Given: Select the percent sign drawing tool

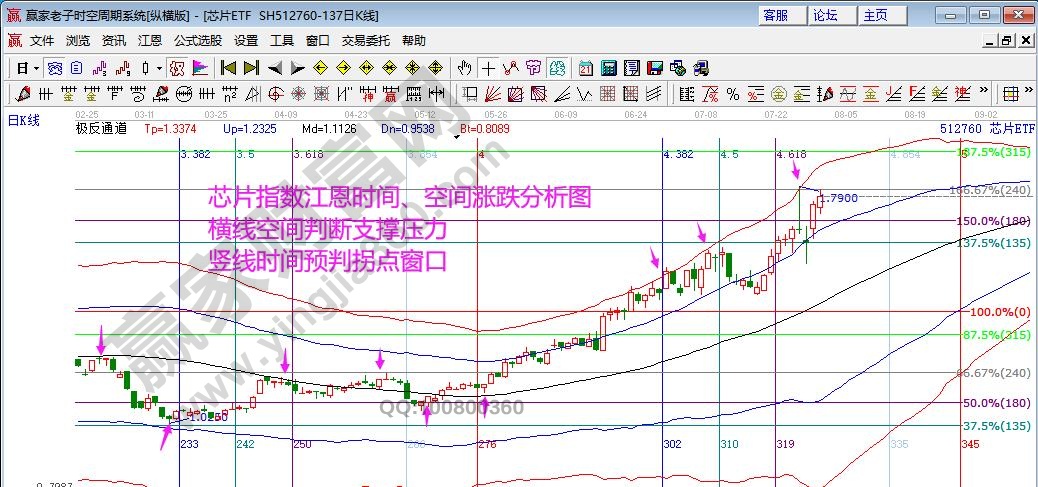Looking at the screenshot, I should pyautogui.click(x=733, y=94).
